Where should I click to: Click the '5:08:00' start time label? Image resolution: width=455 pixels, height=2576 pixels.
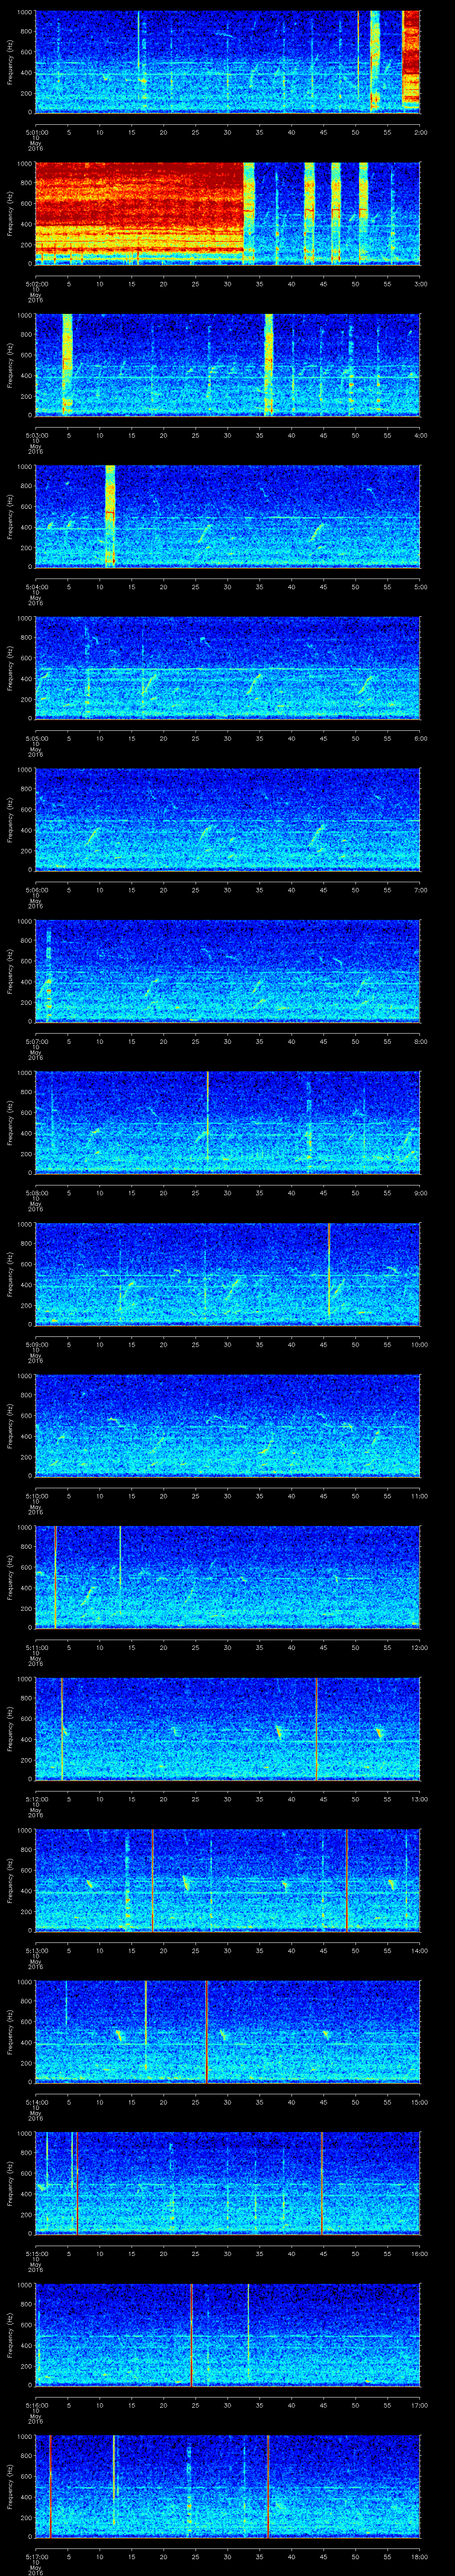(x=37, y=1193)
